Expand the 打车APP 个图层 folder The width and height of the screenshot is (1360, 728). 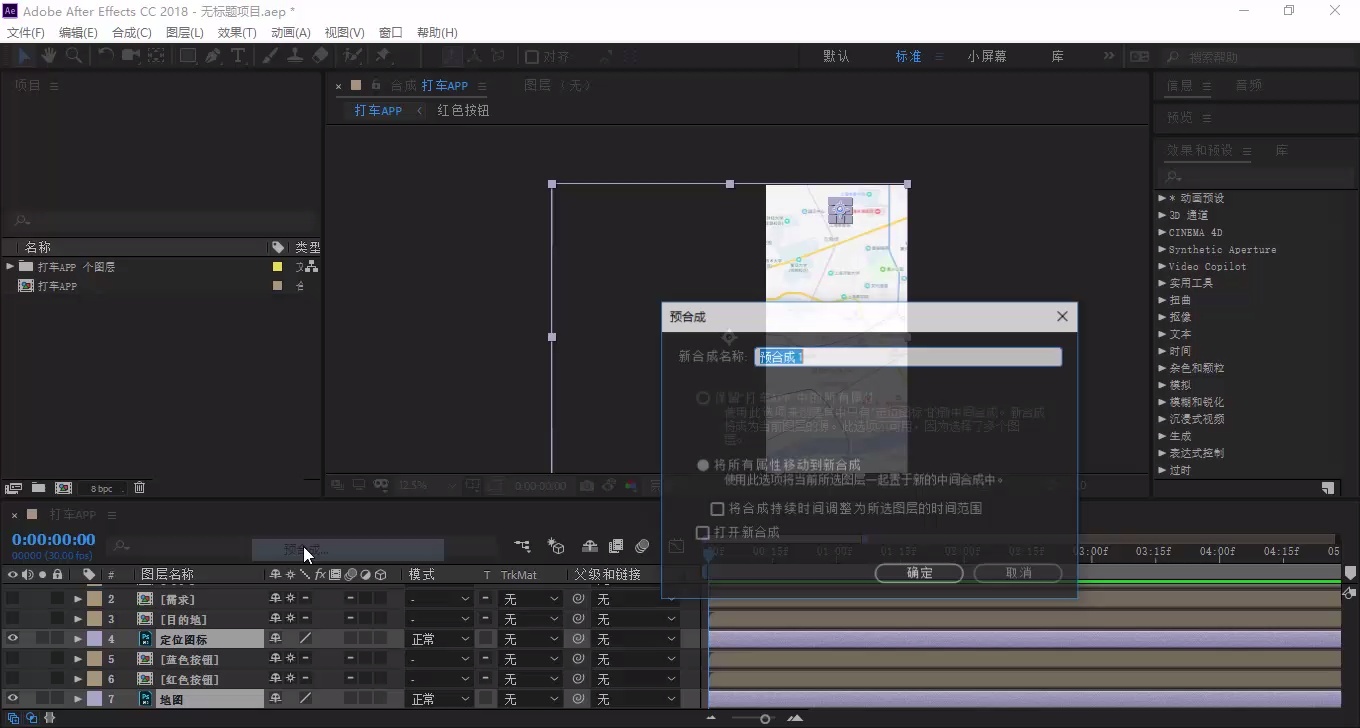coord(10,267)
